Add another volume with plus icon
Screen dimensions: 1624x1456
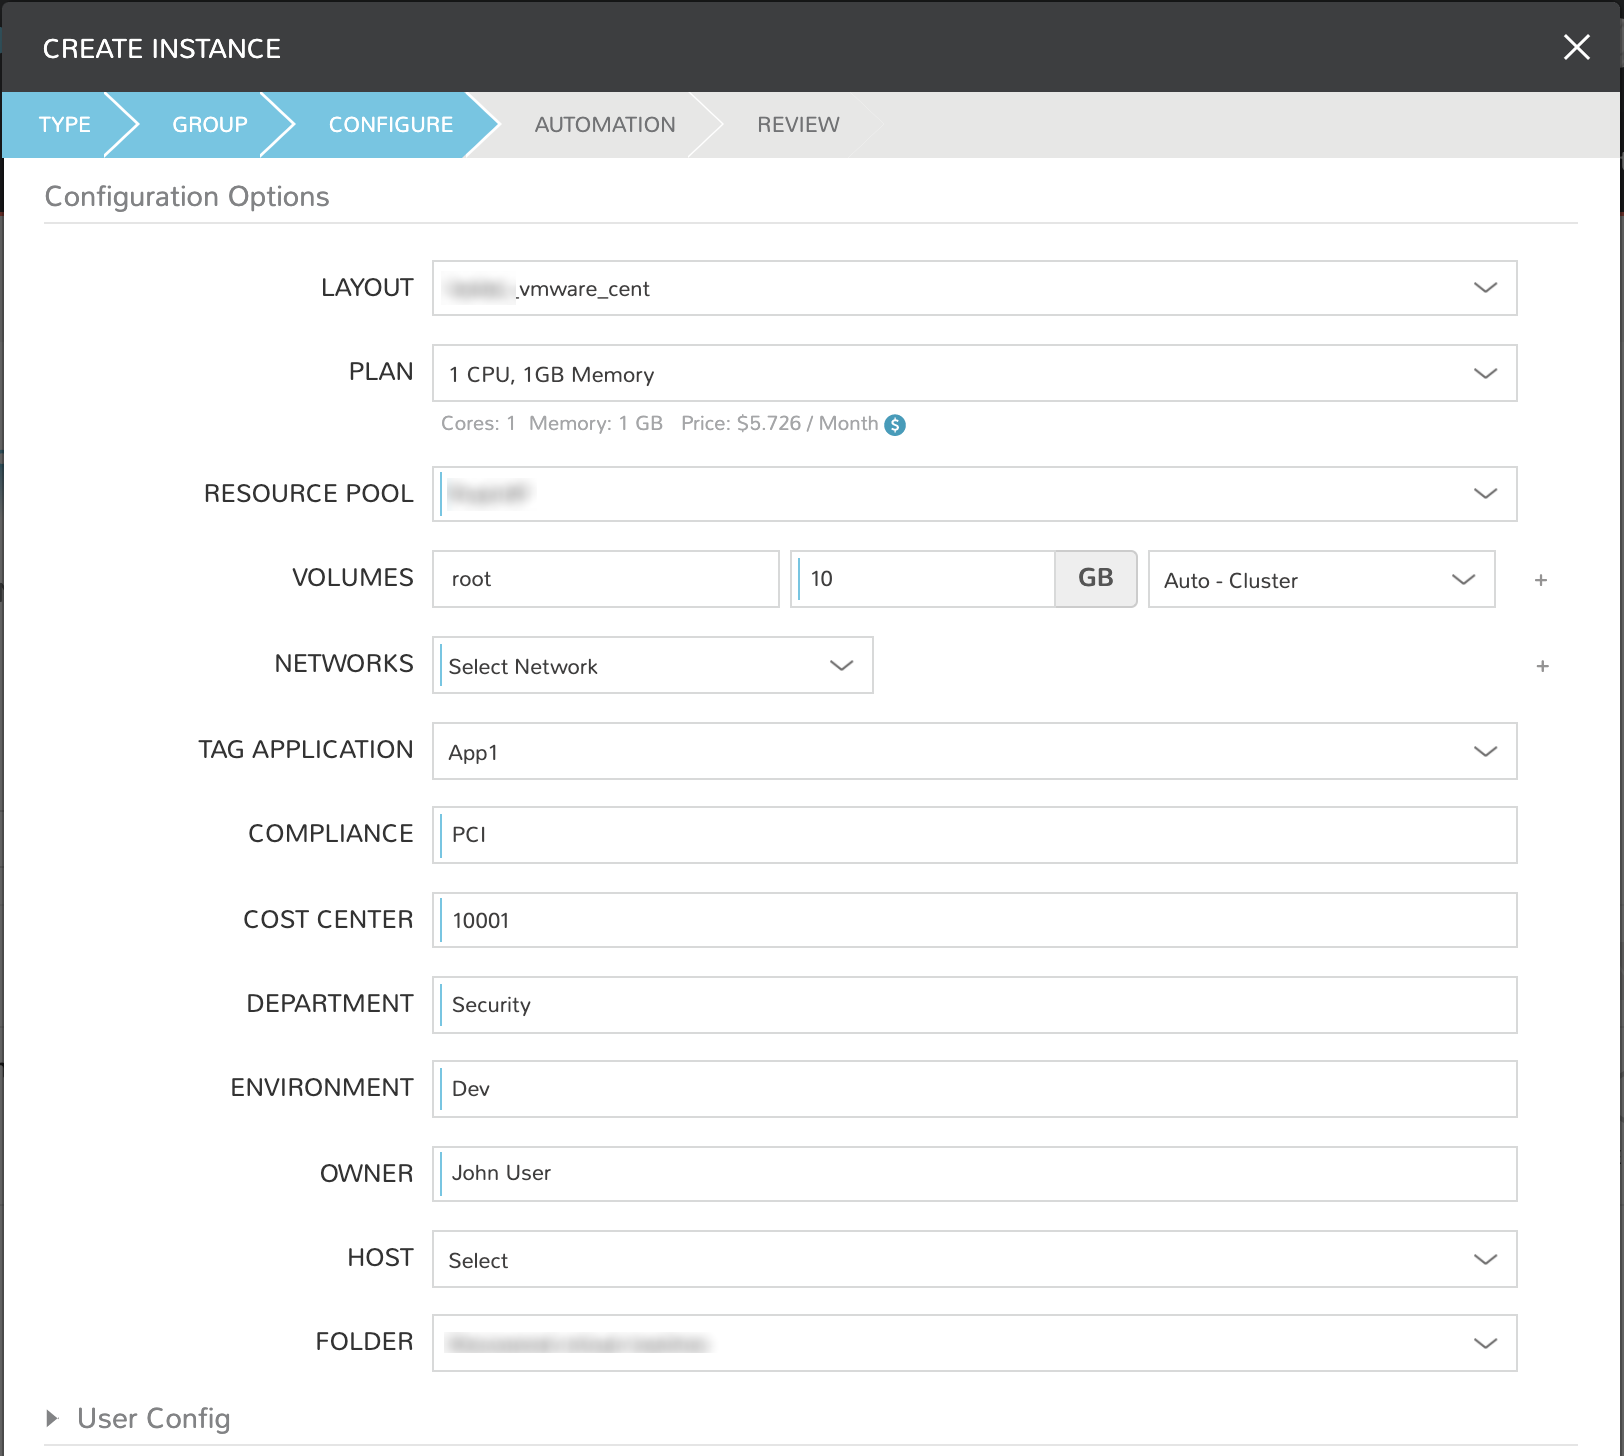(x=1541, y=580)
